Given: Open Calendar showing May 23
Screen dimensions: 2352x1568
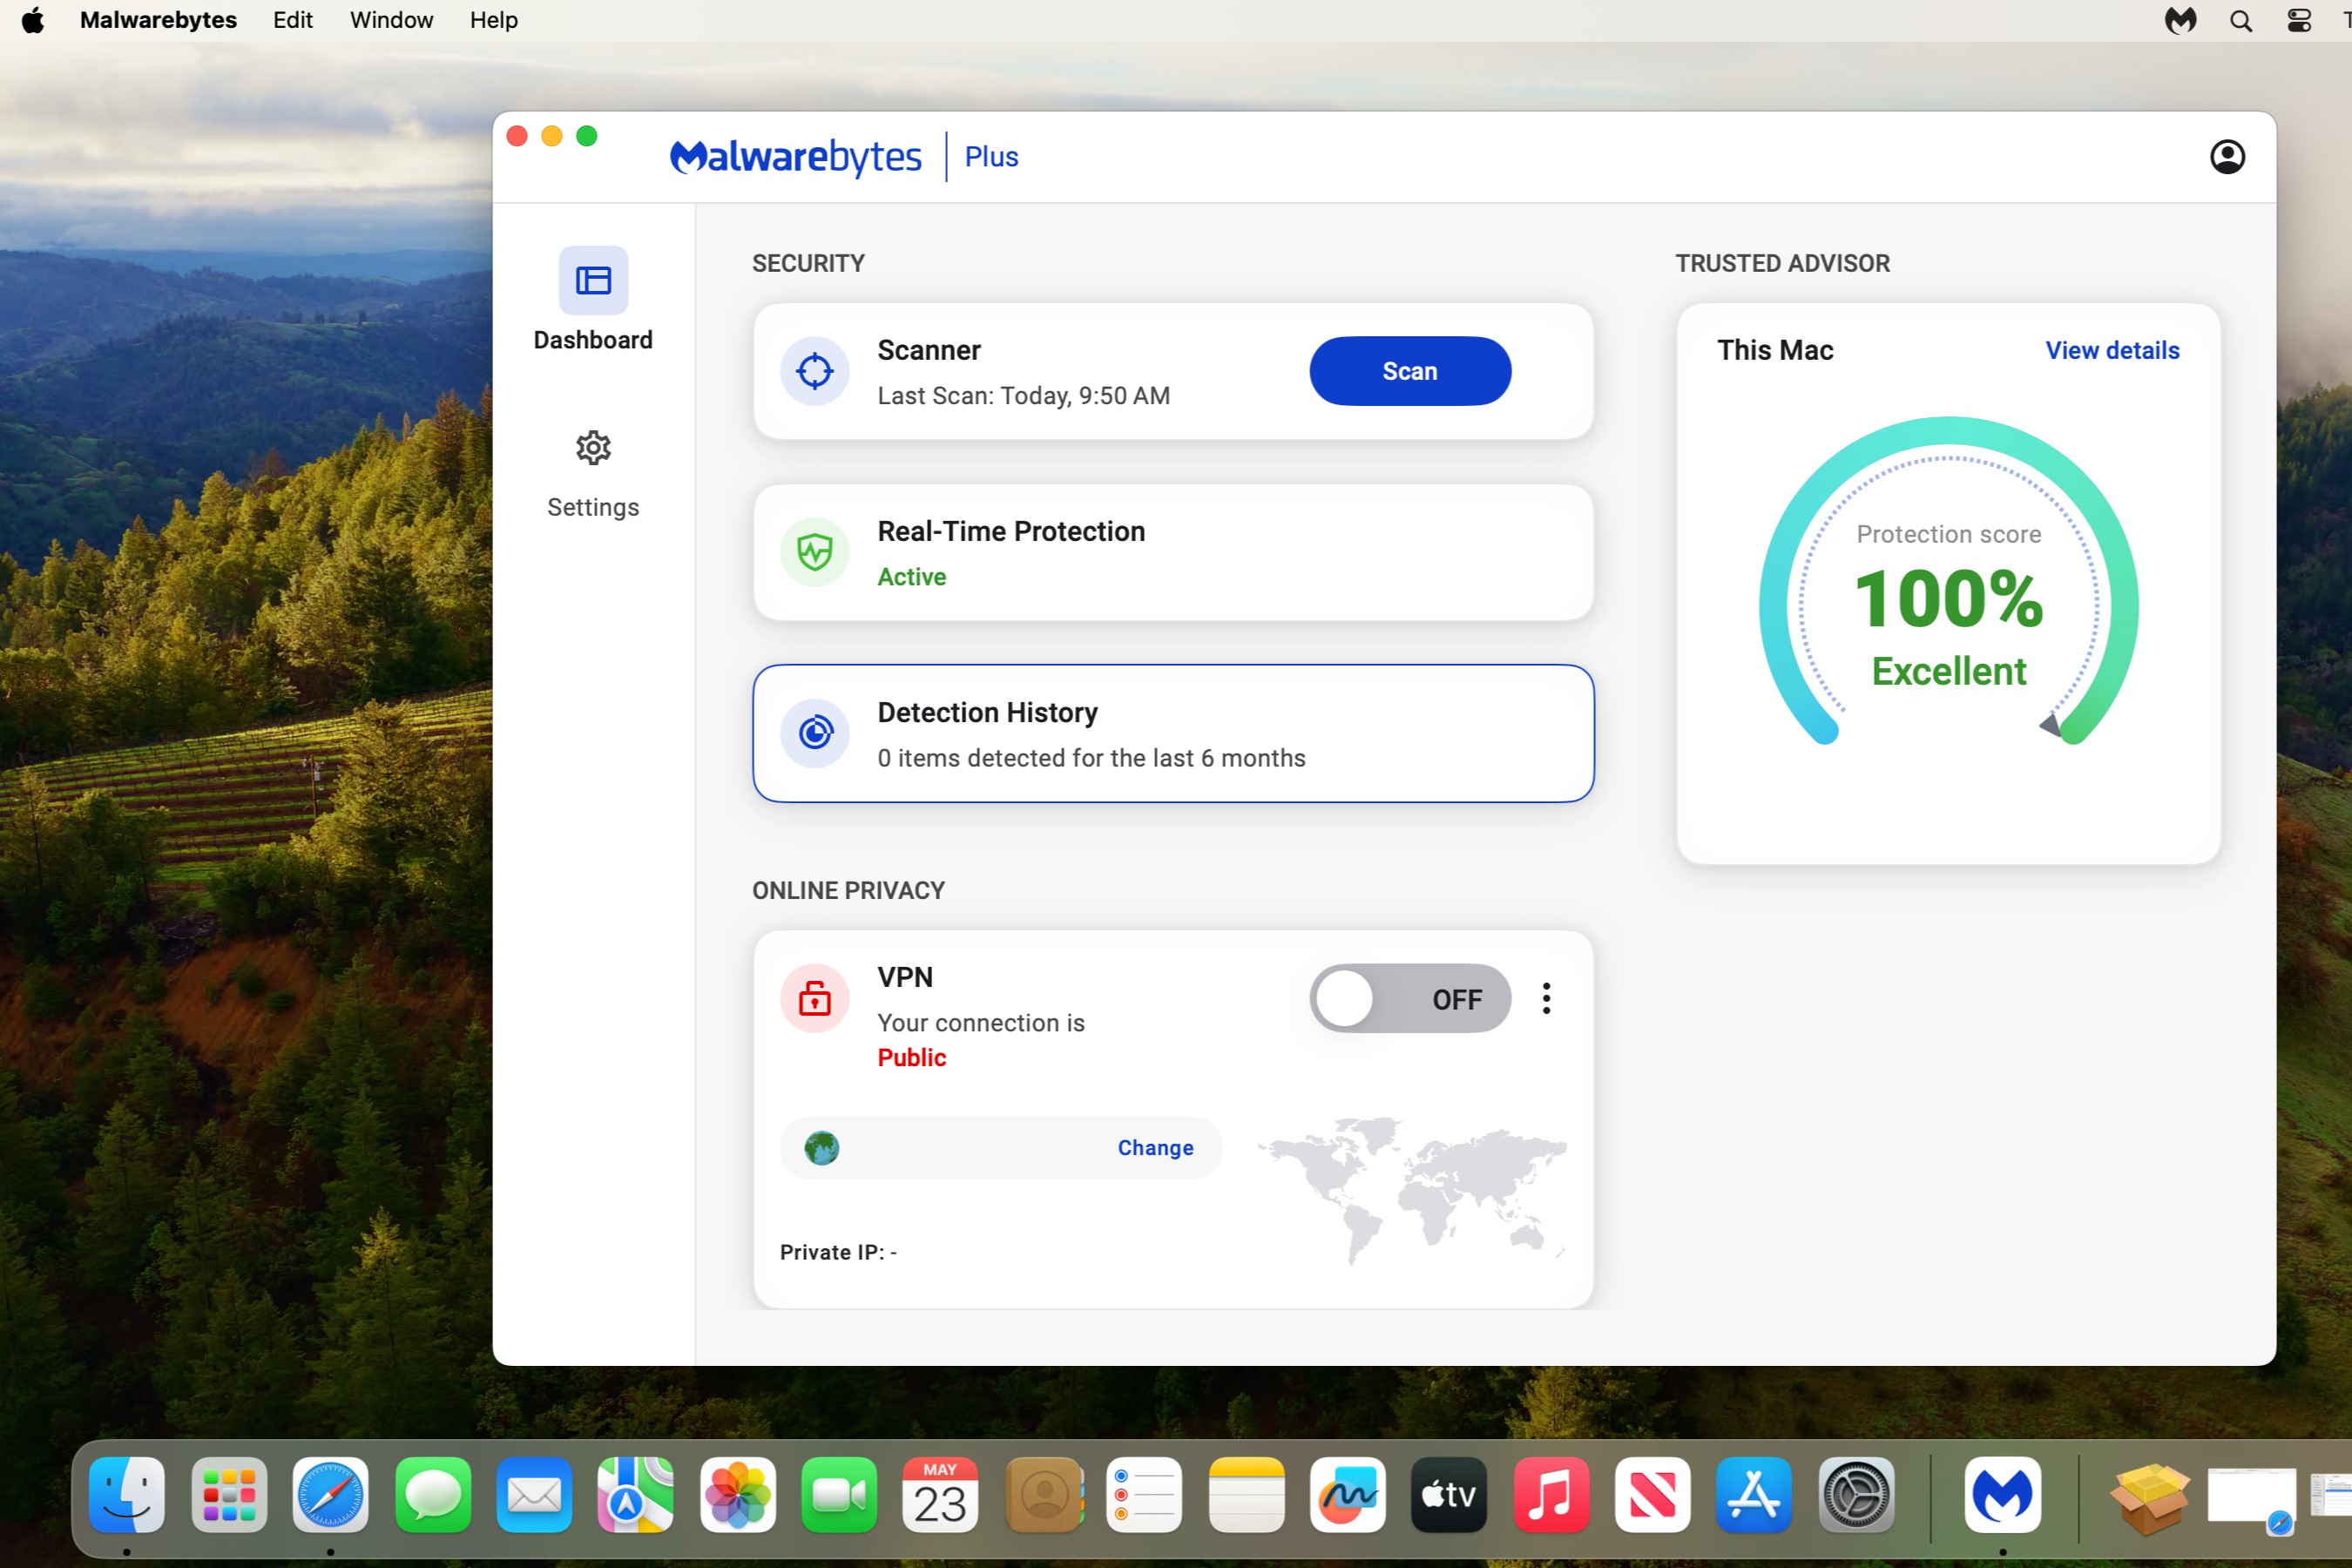Looking at the screenshot, I should 940,1495.
